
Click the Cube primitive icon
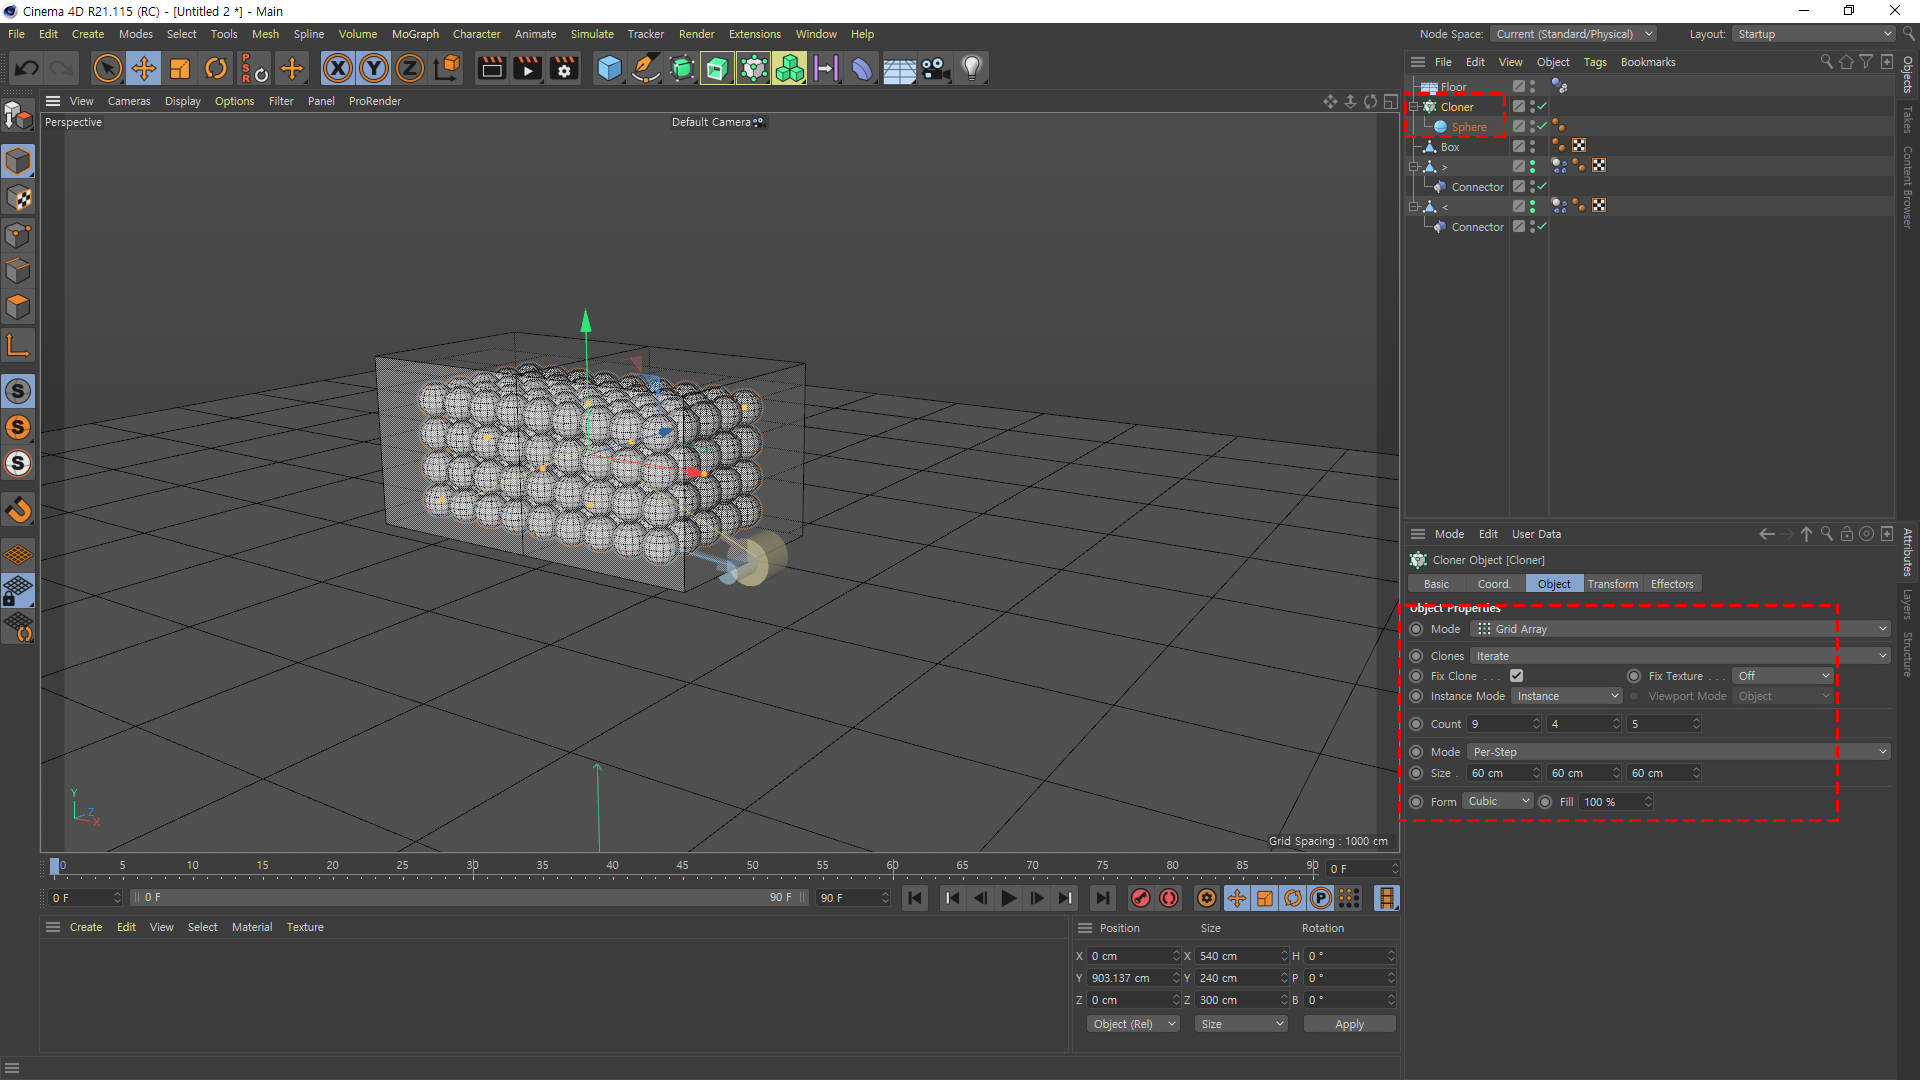click(x=609, y=68)
